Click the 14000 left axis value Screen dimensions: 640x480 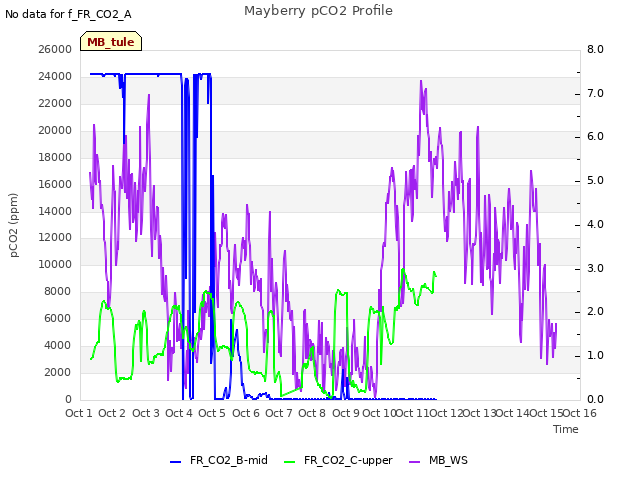55,211
